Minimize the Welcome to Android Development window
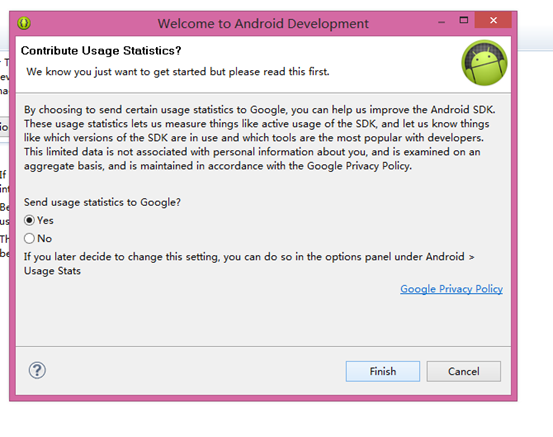The height and width of the screenshot is (437, 553). (x=441, y=21)
